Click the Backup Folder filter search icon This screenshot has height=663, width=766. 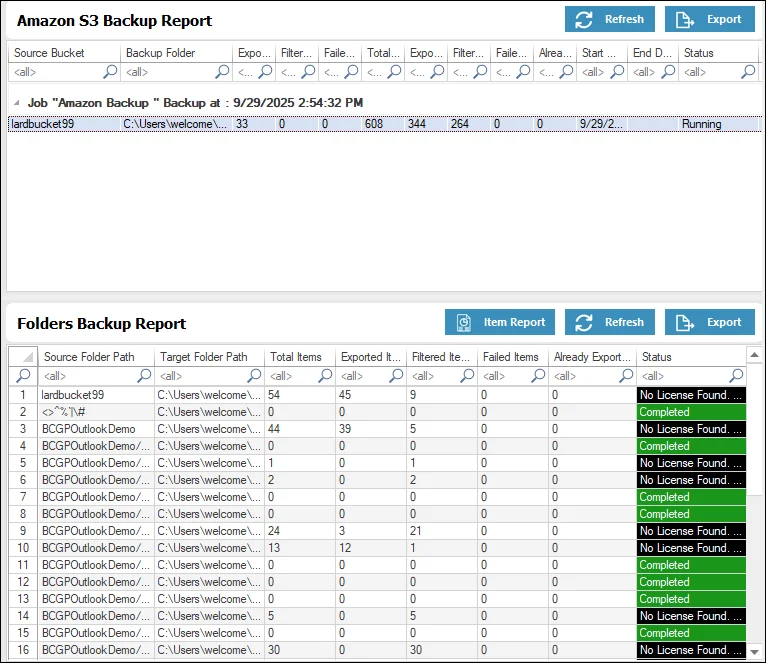point(222,72)
